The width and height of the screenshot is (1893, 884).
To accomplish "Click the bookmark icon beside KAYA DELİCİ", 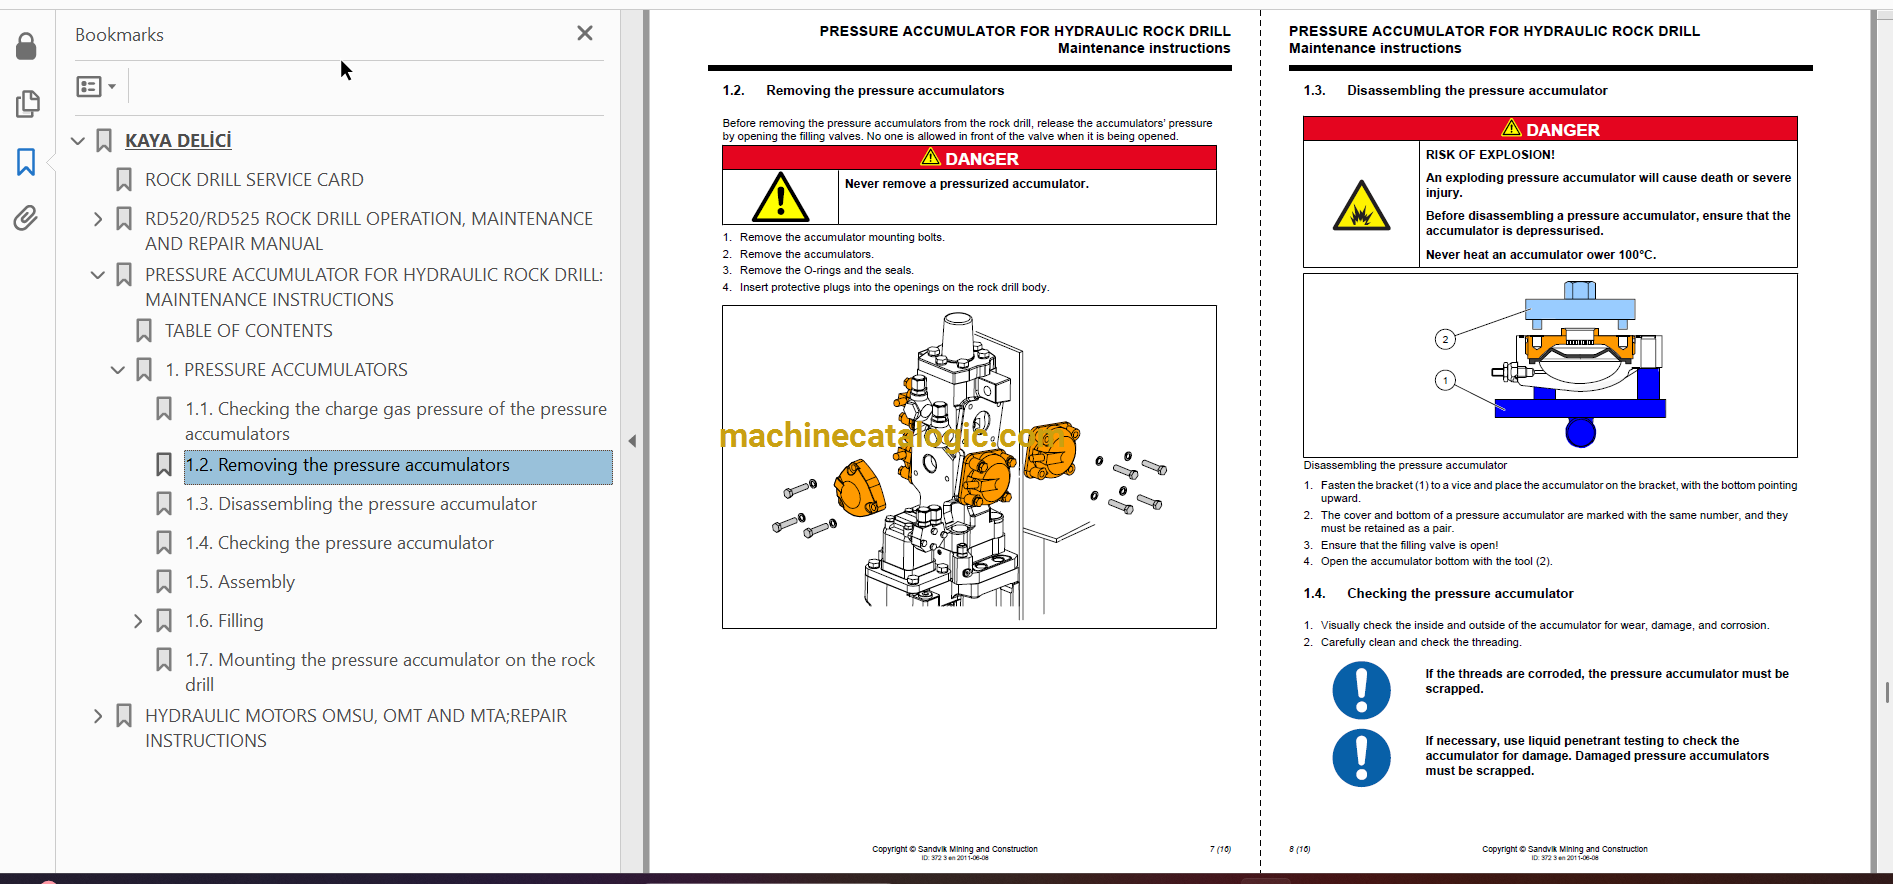I will click(104, 141).
